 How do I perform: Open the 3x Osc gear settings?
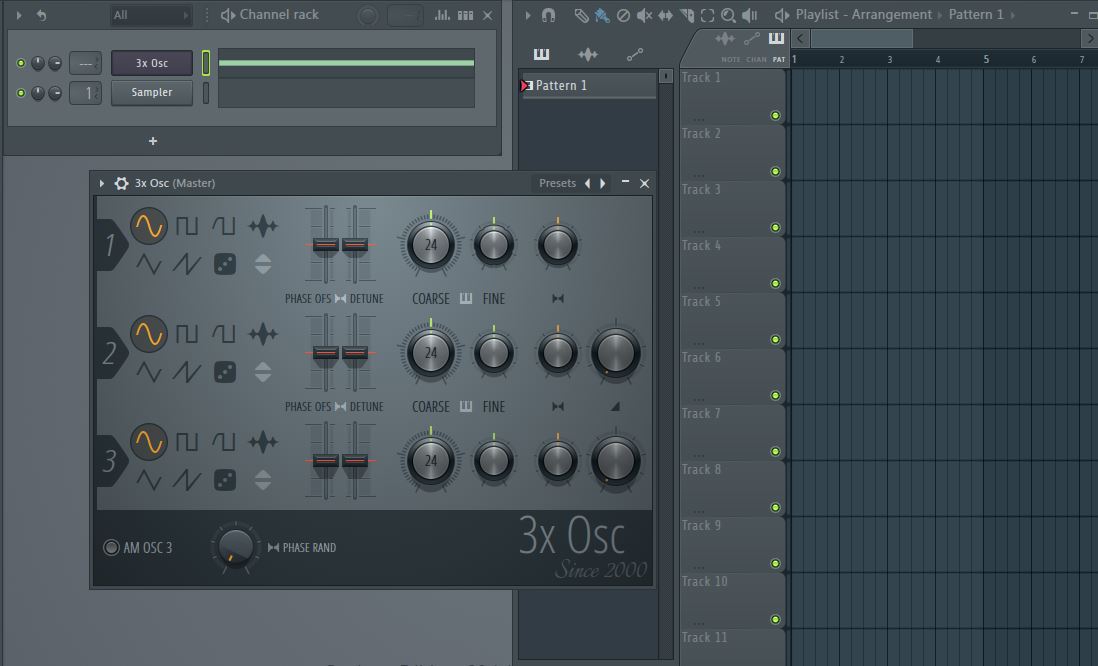(121, 183)
